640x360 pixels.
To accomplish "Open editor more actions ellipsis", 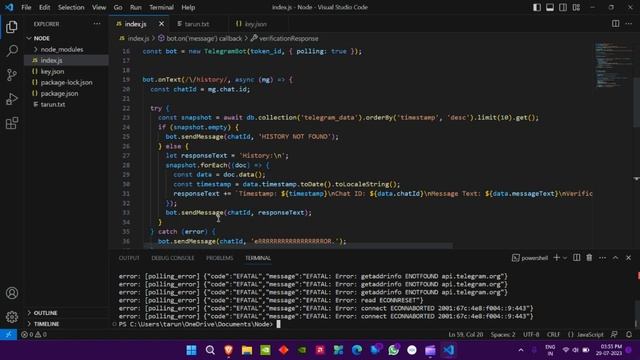I will (x=629, y=24).
